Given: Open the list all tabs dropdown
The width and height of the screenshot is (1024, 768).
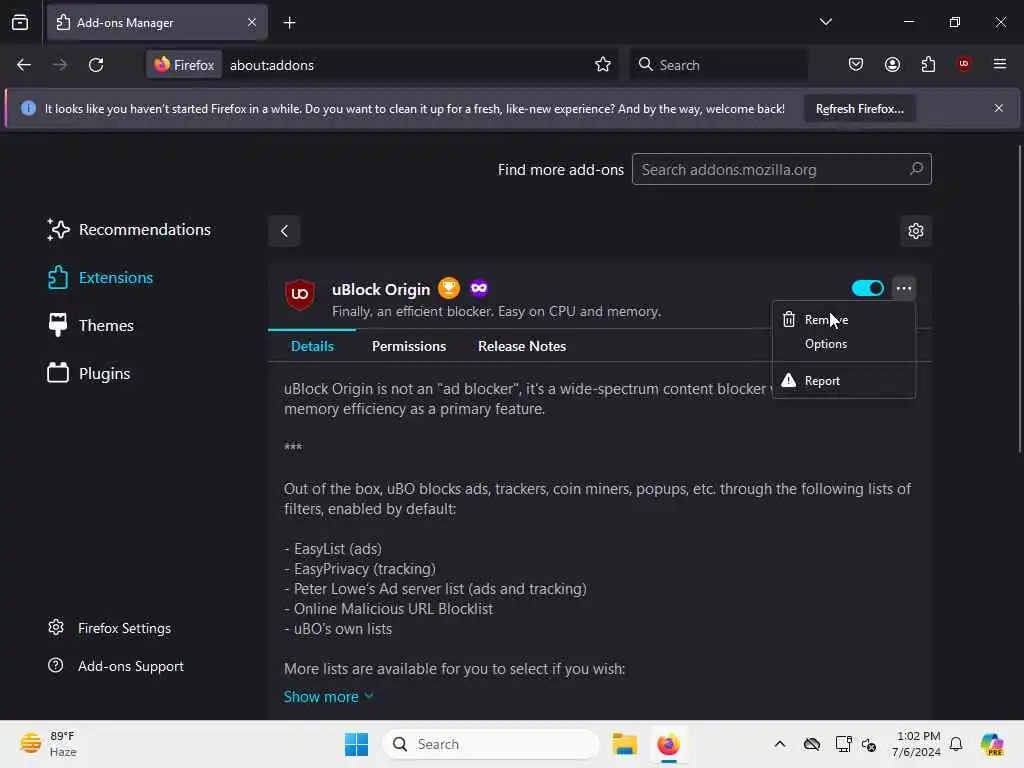Looking at the screenshot, I should (x=826, y=22).
